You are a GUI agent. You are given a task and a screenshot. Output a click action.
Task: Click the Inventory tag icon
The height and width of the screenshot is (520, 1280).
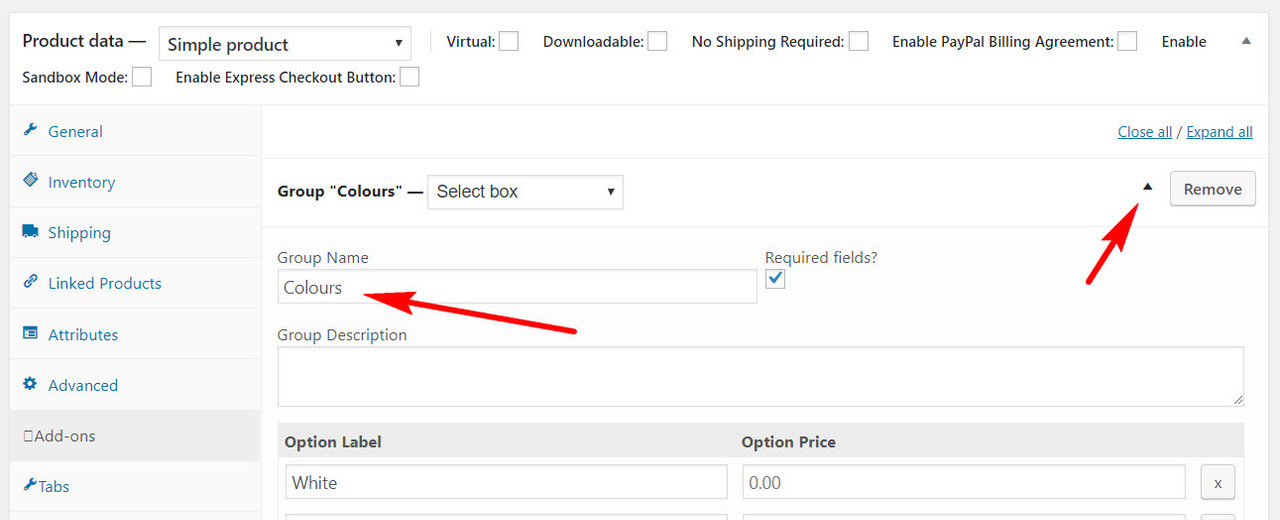click(x=30, y=181)
